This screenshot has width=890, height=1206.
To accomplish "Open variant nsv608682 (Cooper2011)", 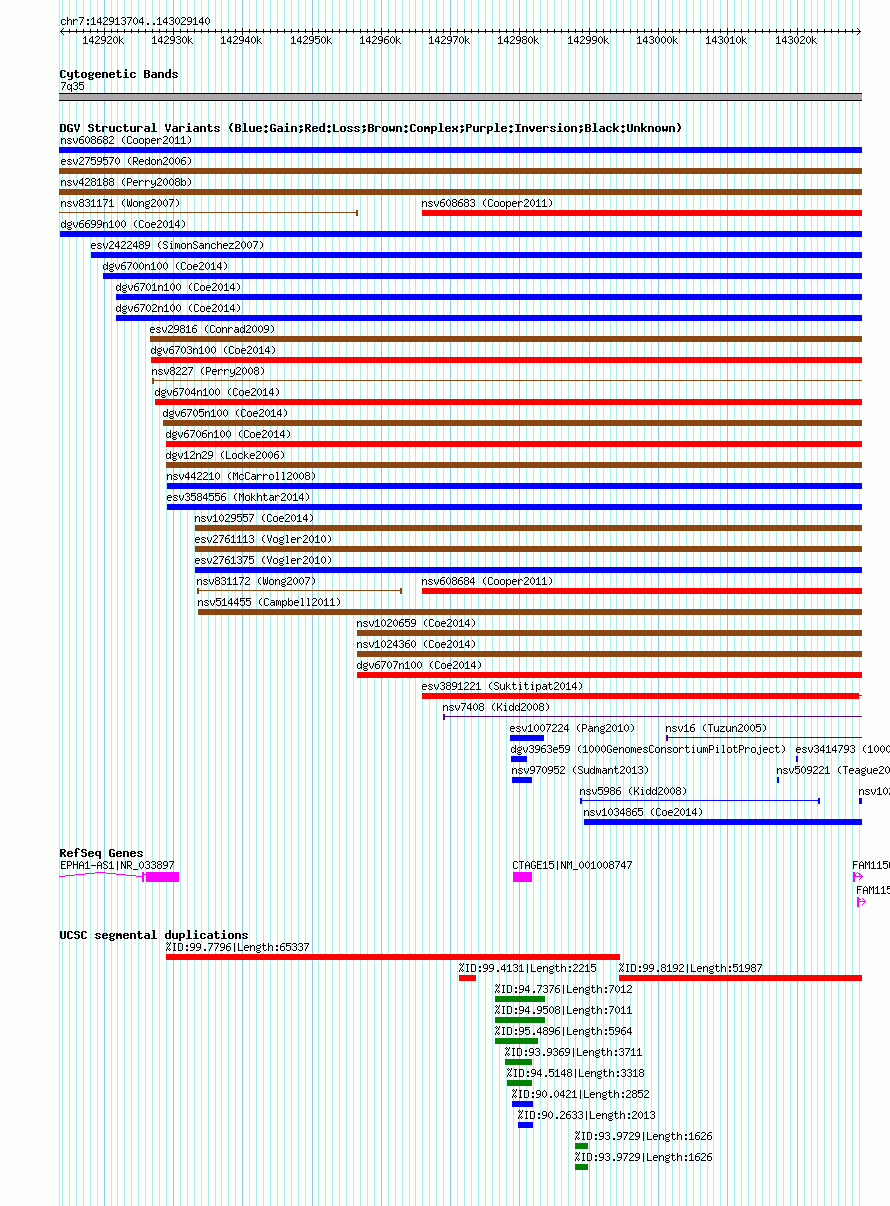I will (x=125, y=140).
